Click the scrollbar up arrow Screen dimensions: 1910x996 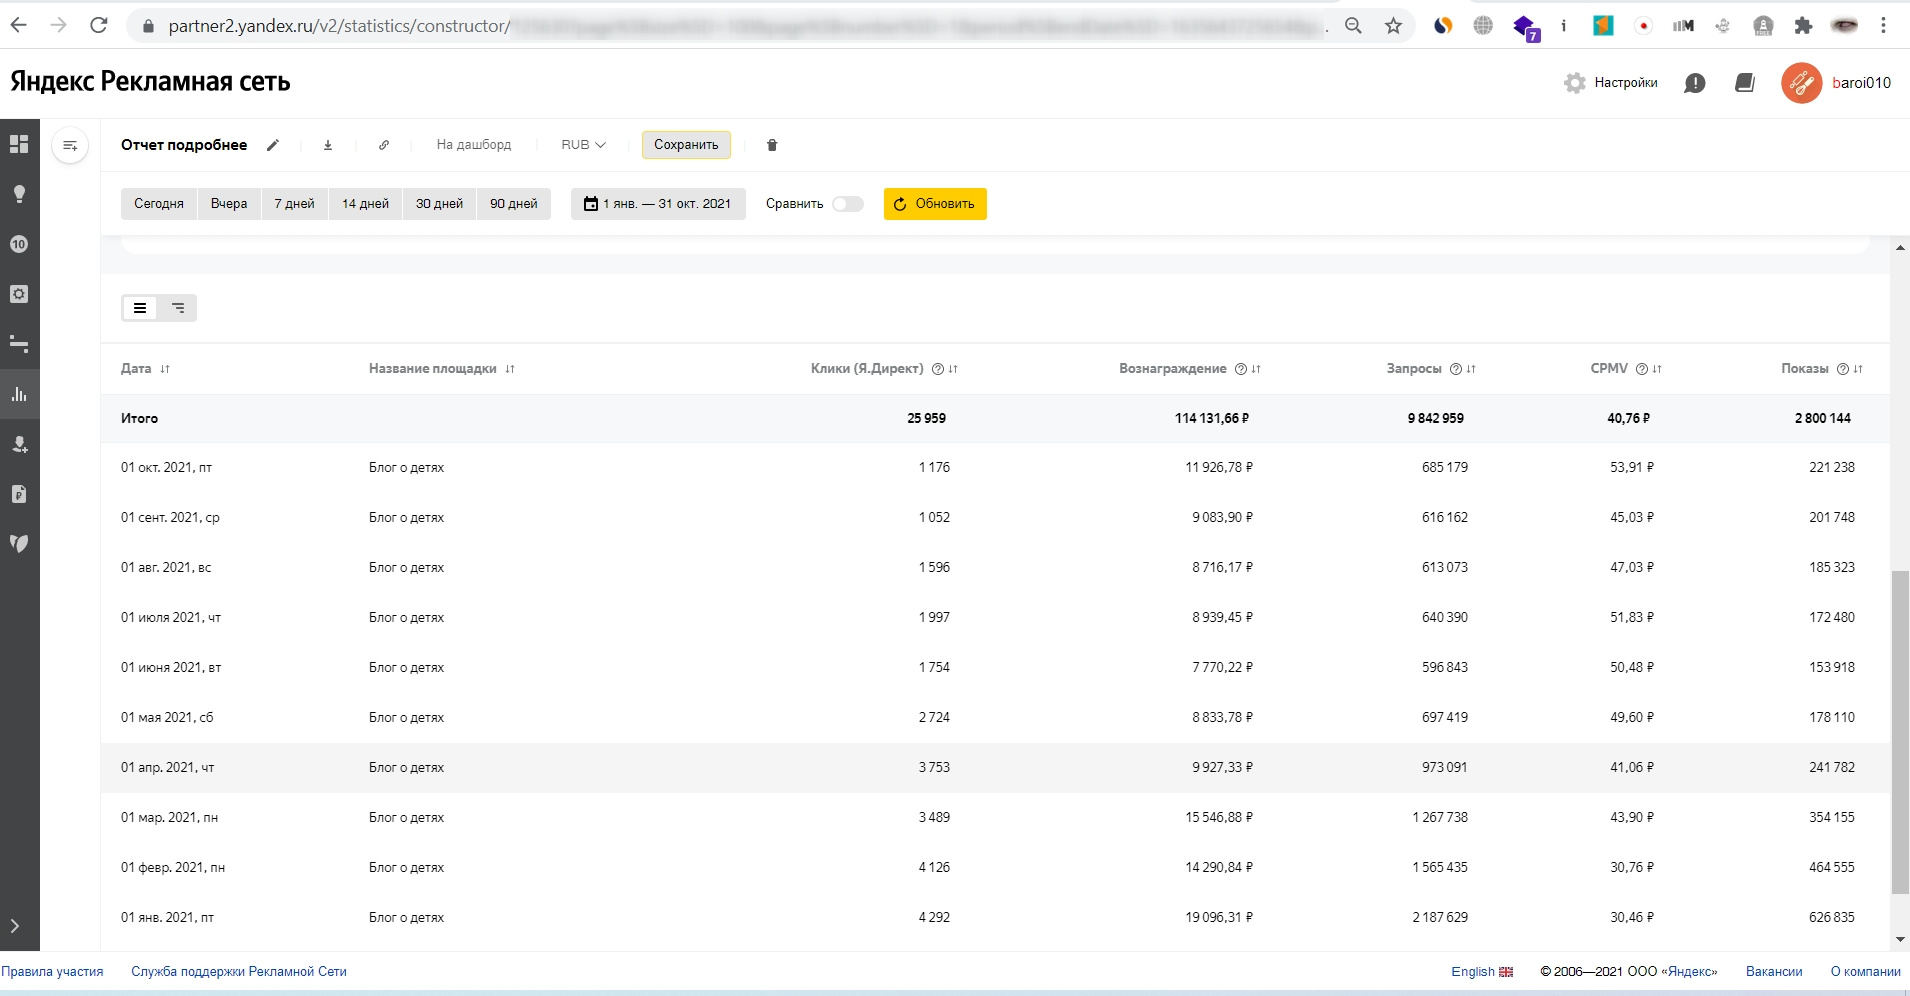1900,247
